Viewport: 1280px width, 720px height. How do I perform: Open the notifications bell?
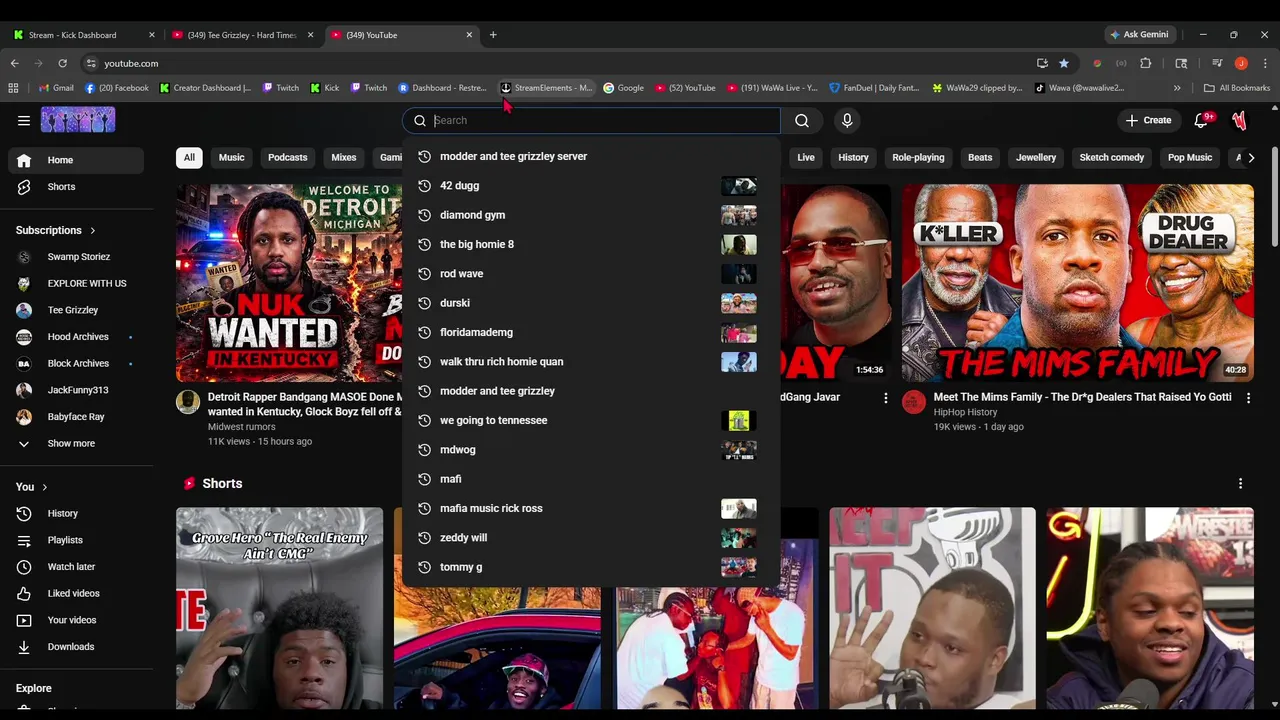pyautogui.click(x=1202, y=121)
